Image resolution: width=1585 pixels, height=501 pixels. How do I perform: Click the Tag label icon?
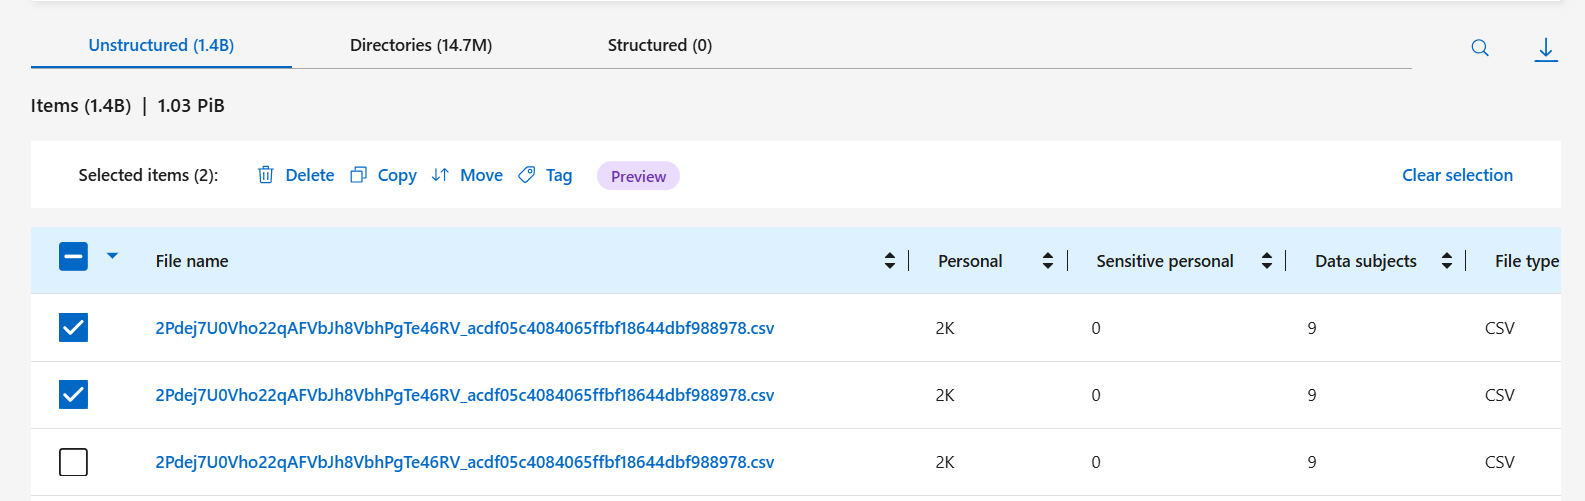coord(527,175)
